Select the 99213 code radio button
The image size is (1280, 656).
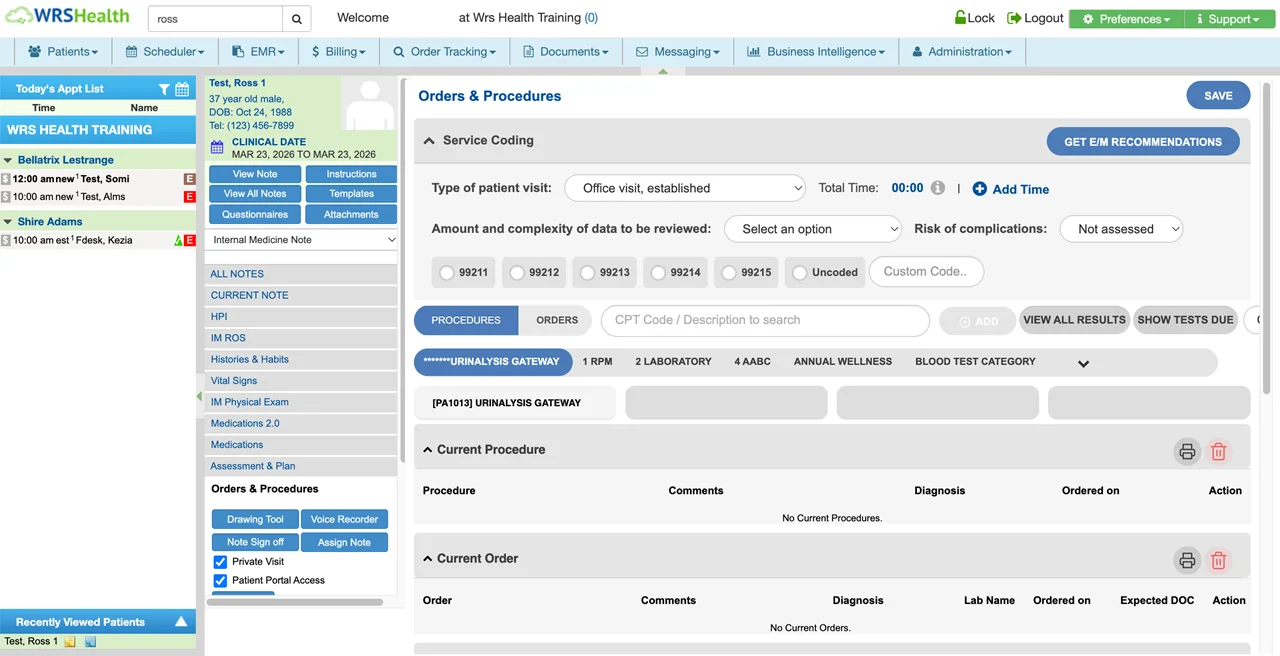point(588,272)
